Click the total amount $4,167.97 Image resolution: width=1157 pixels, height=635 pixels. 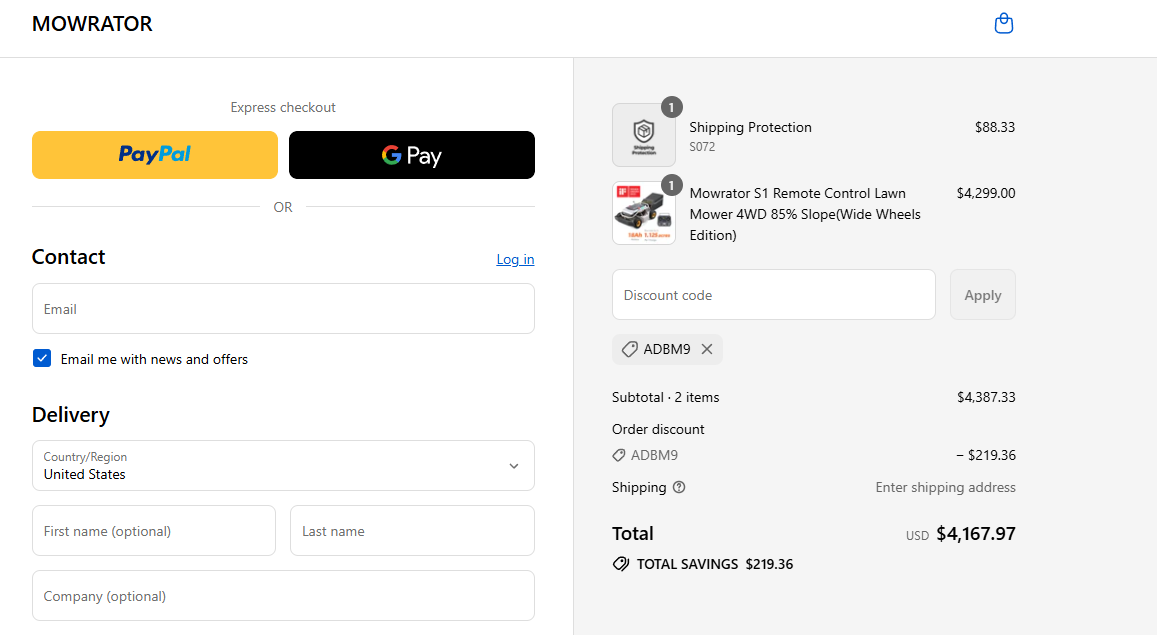pyautogui.click(x=975, y=533)
